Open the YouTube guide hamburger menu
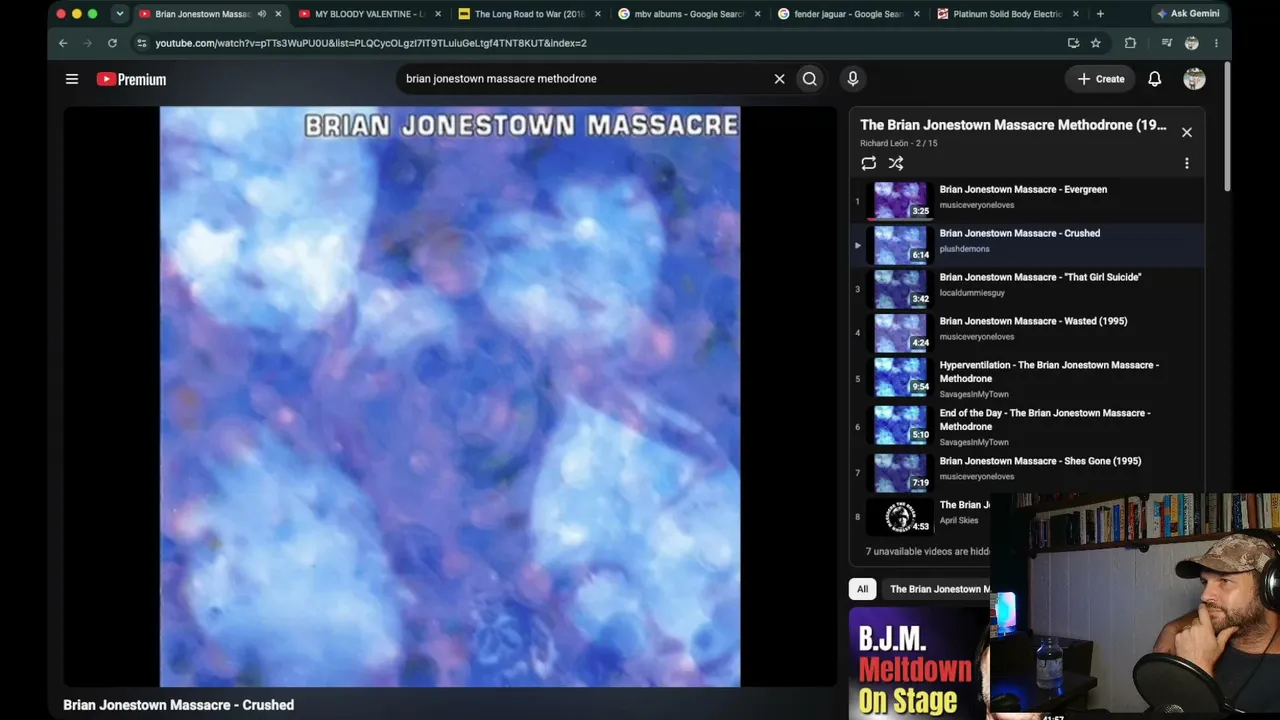 (72, 79)
